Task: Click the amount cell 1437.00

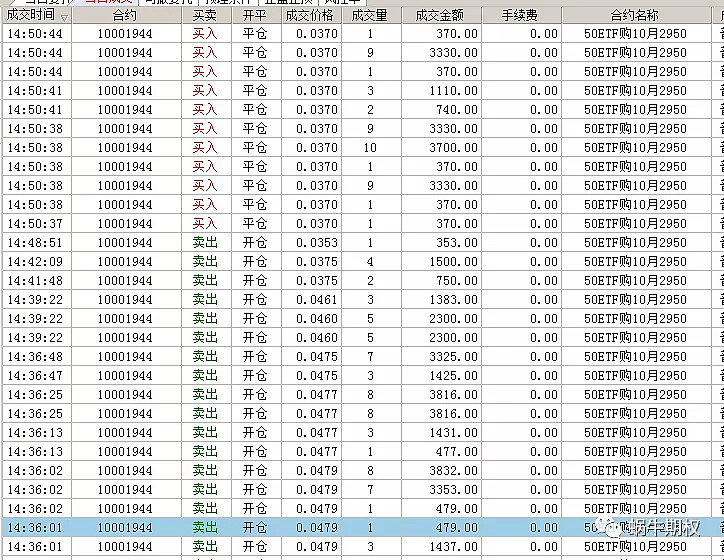Action: tap(453, 547)
